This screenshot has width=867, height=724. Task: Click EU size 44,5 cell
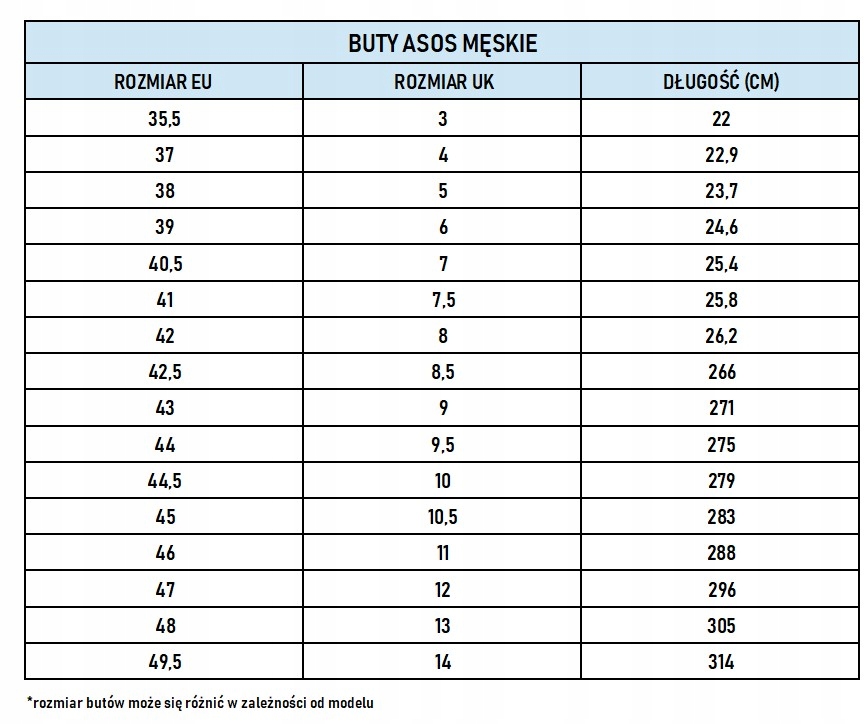(x=164, y=481)
